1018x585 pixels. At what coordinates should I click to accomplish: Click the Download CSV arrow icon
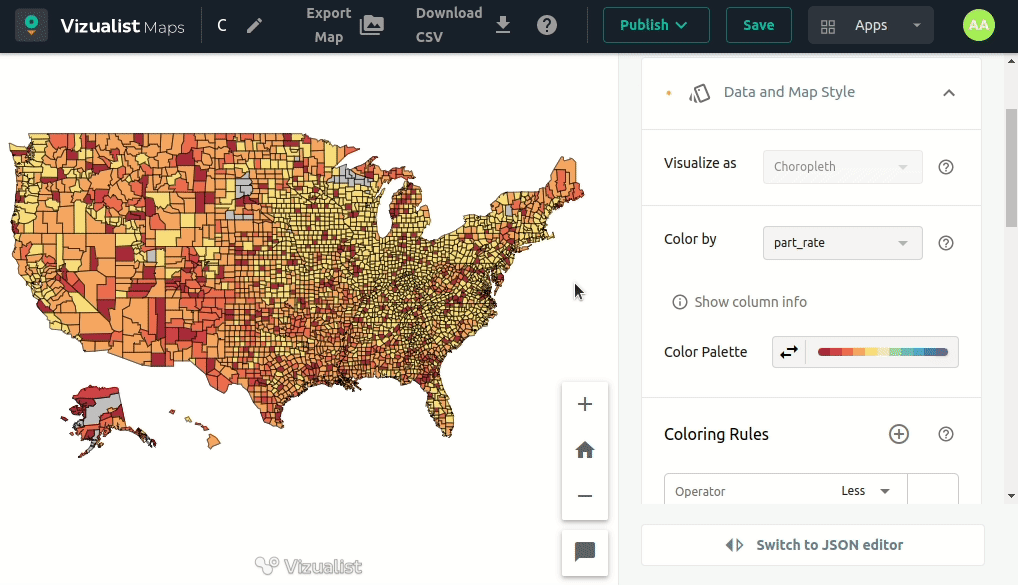point(503,25)
